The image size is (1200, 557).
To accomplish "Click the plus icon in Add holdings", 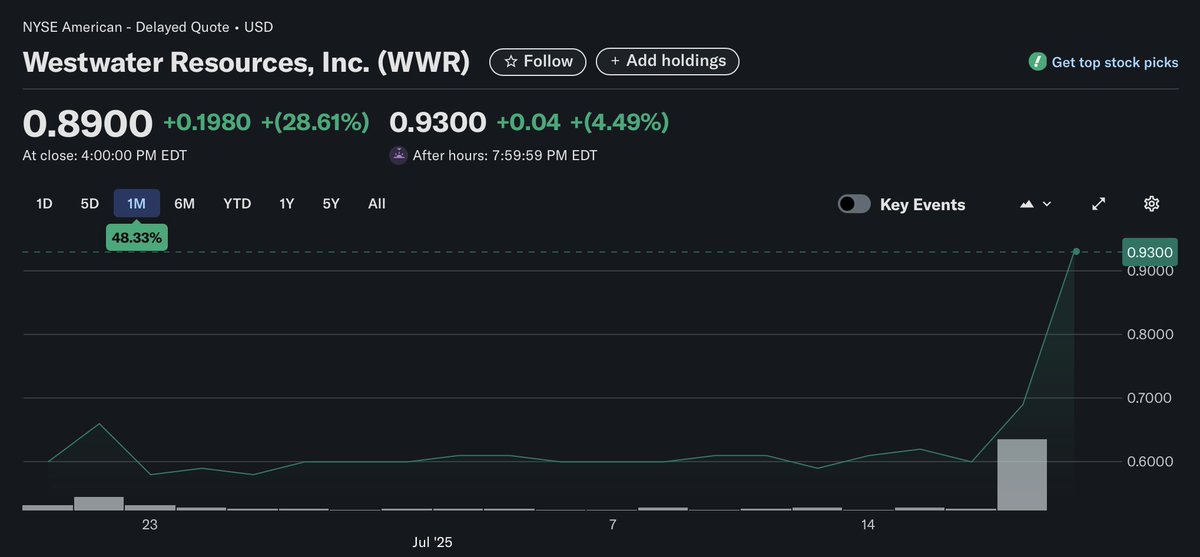I will 614,61.
